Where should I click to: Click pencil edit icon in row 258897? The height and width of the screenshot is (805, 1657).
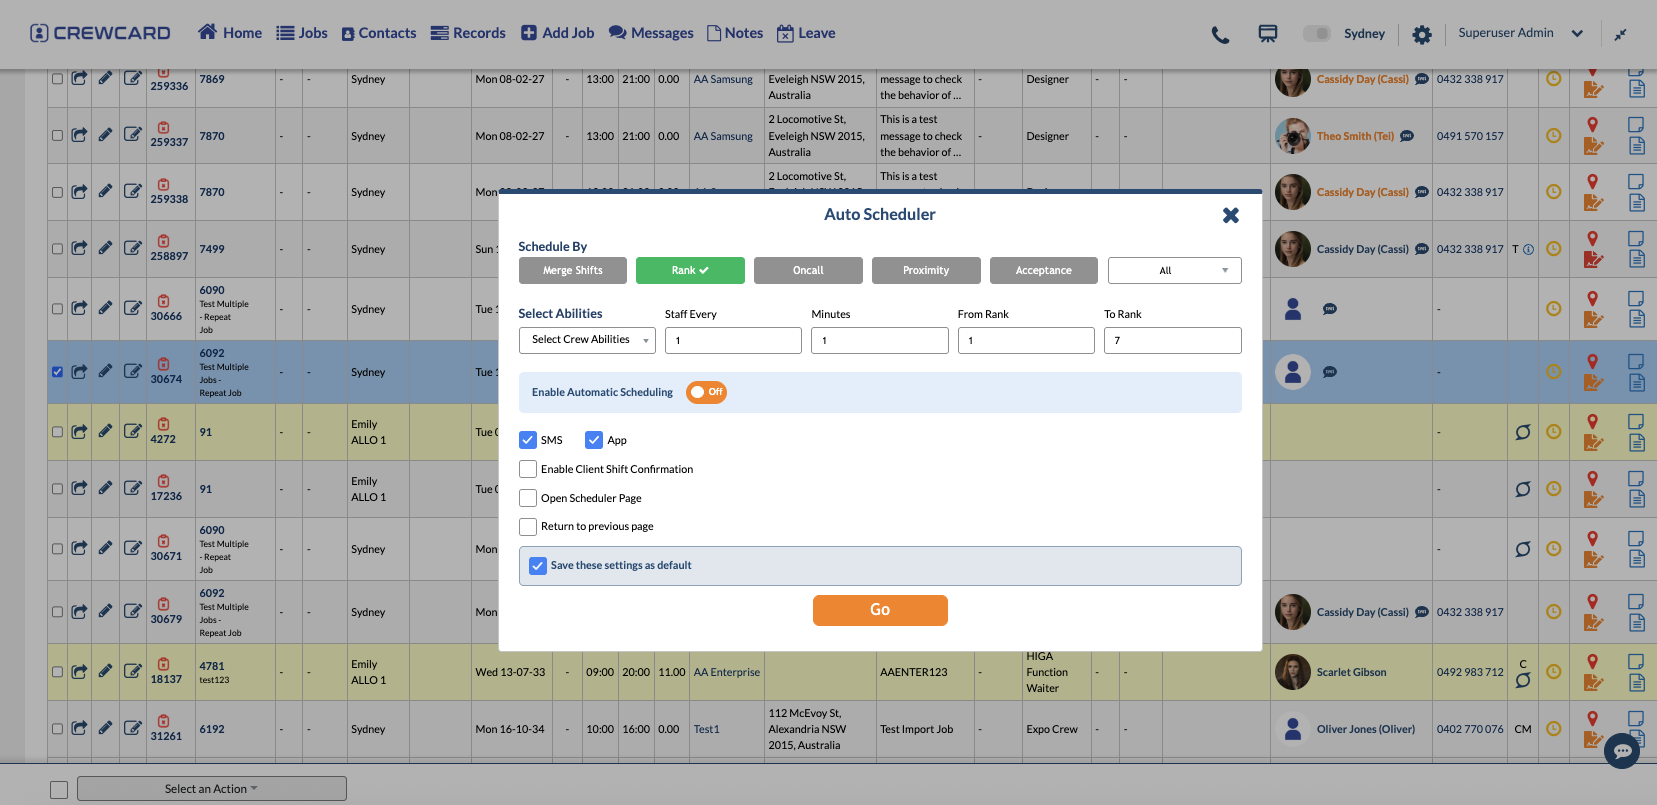(105, 248)
